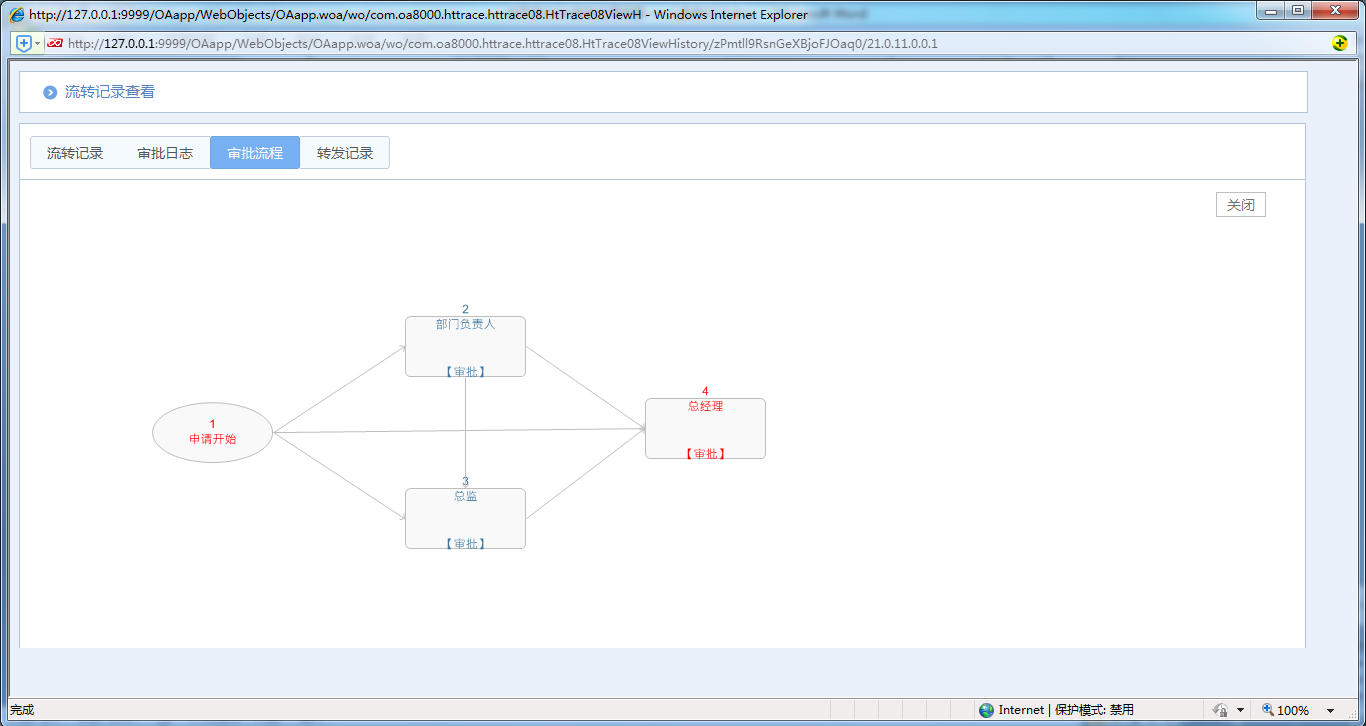Click the blue shield icon in address bar
The height and width of the screenshot is (726, 1366).
pos(24,44)
